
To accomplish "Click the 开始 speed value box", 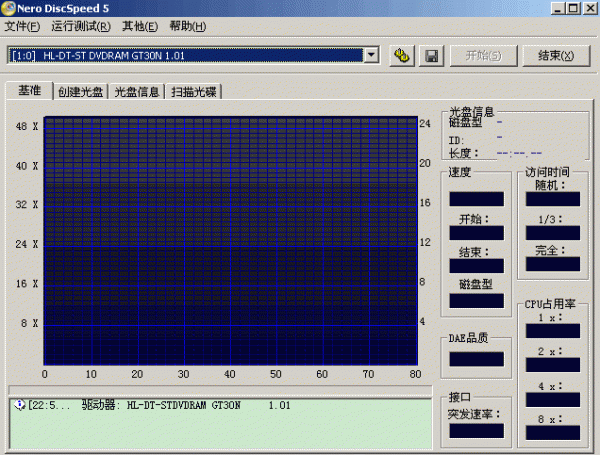I will pos(476,233).
